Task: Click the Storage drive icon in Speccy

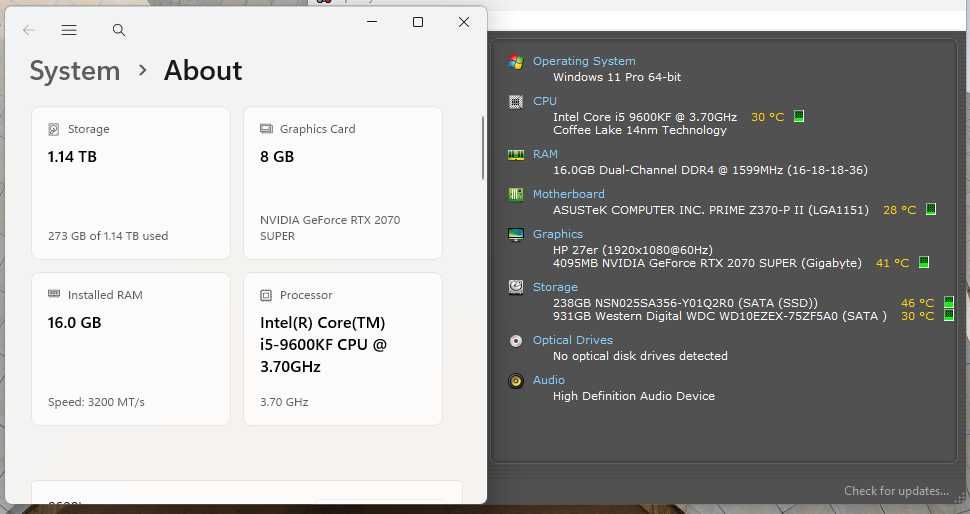Action: (516, 287)
